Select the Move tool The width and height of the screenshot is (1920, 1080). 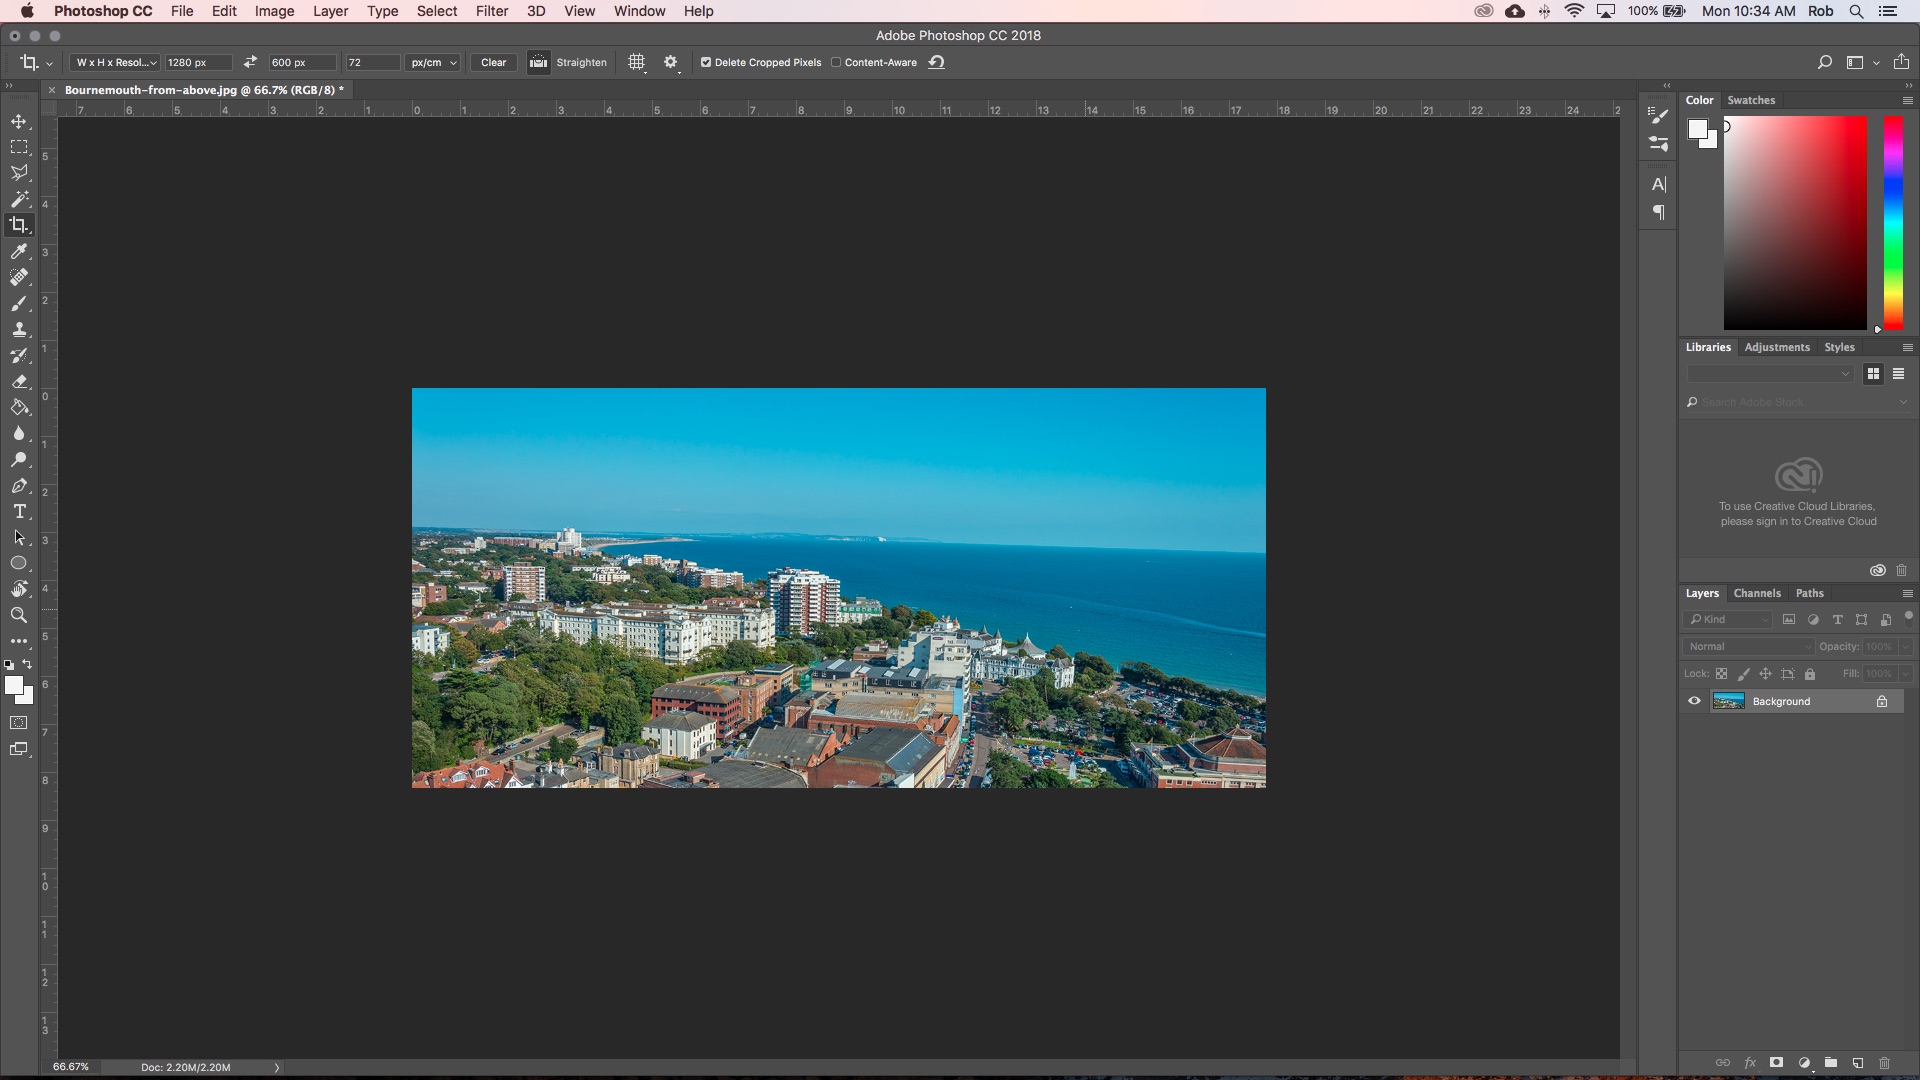click(x=19, y=122)
